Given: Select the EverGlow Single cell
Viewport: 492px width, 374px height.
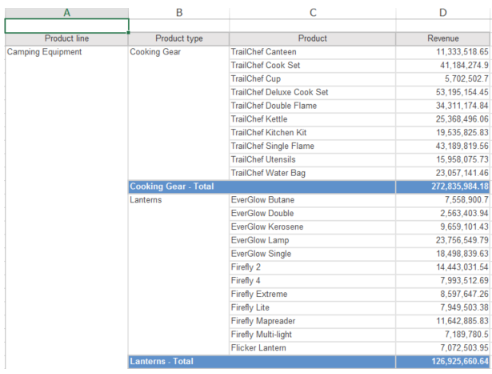Looking at the screenshot, I should coord(312,254).
